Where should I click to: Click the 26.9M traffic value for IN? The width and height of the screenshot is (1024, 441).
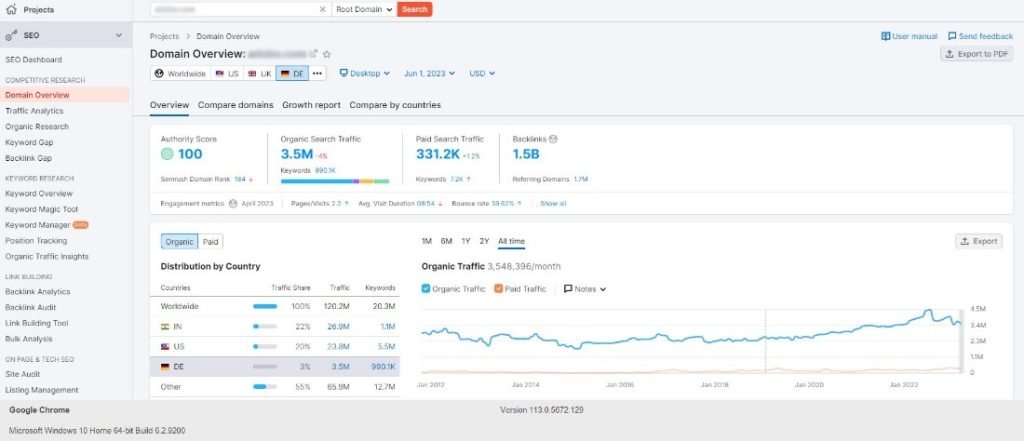tap(339, 326)
